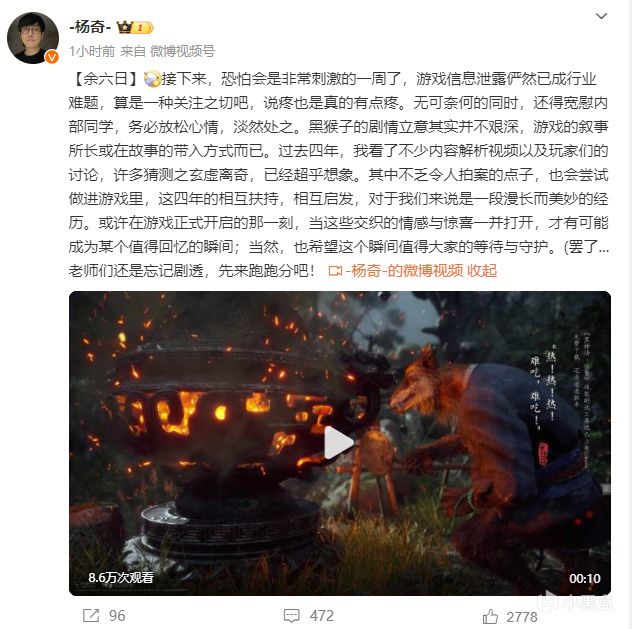Click the orange verified V badge

[x=52, y=57]
